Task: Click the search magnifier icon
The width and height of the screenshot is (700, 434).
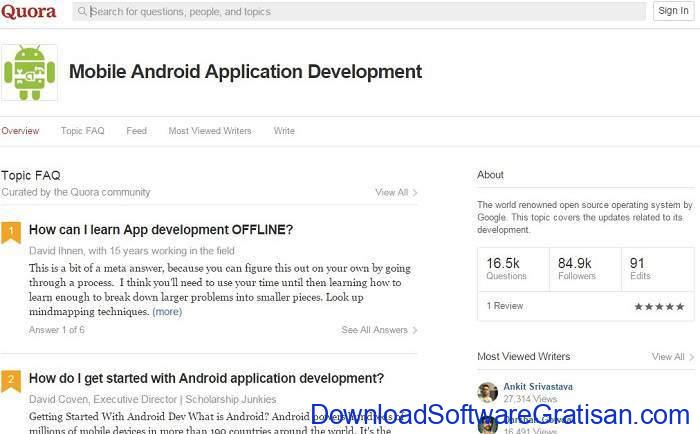Action: tap(82, 11)
